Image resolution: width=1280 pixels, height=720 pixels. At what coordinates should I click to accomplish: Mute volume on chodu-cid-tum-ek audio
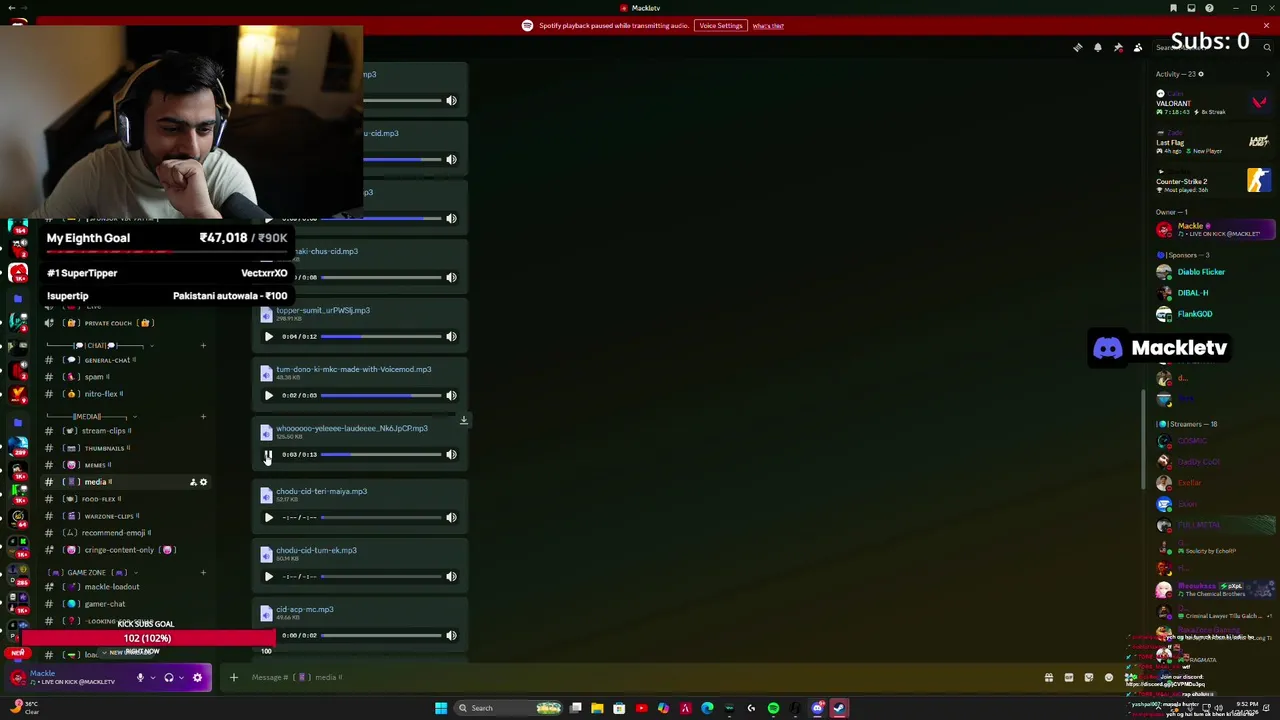[451, 577]
